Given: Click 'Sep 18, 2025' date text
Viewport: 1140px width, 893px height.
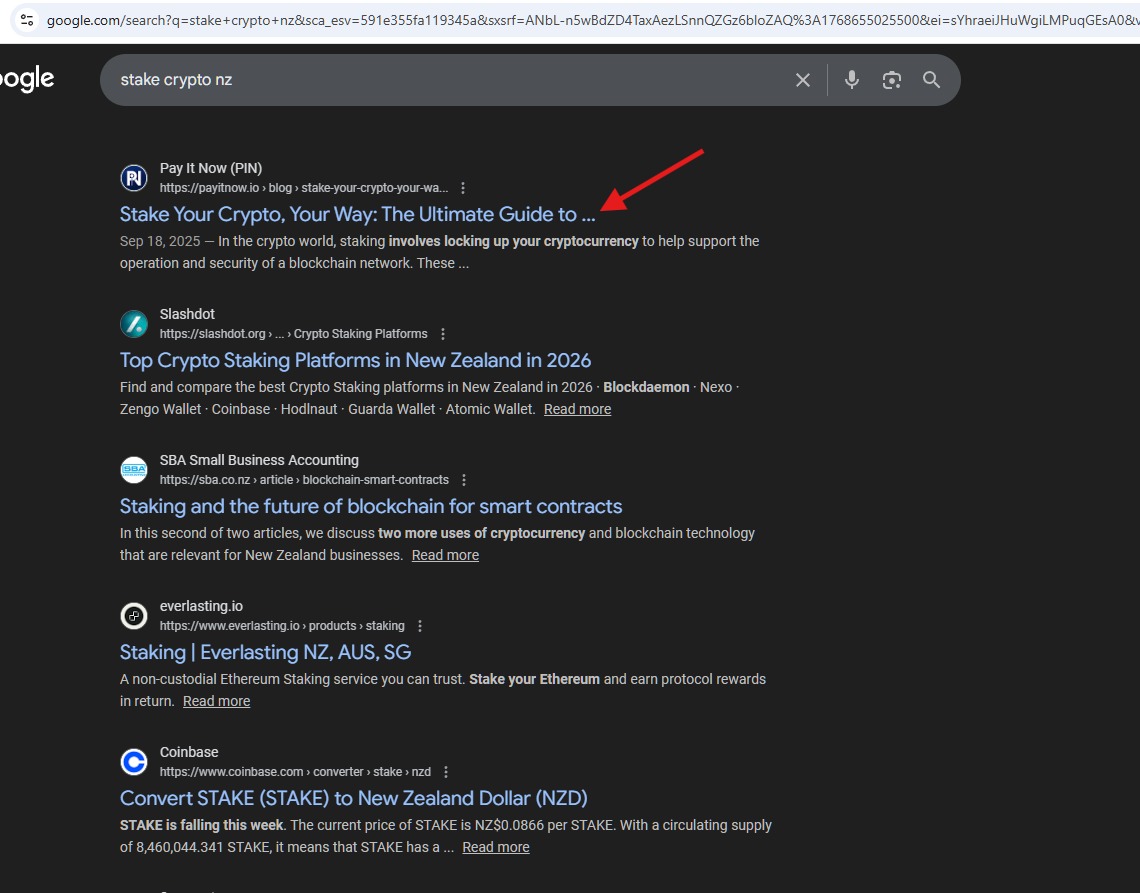Looking at the screenshot, I should [160, 242].
